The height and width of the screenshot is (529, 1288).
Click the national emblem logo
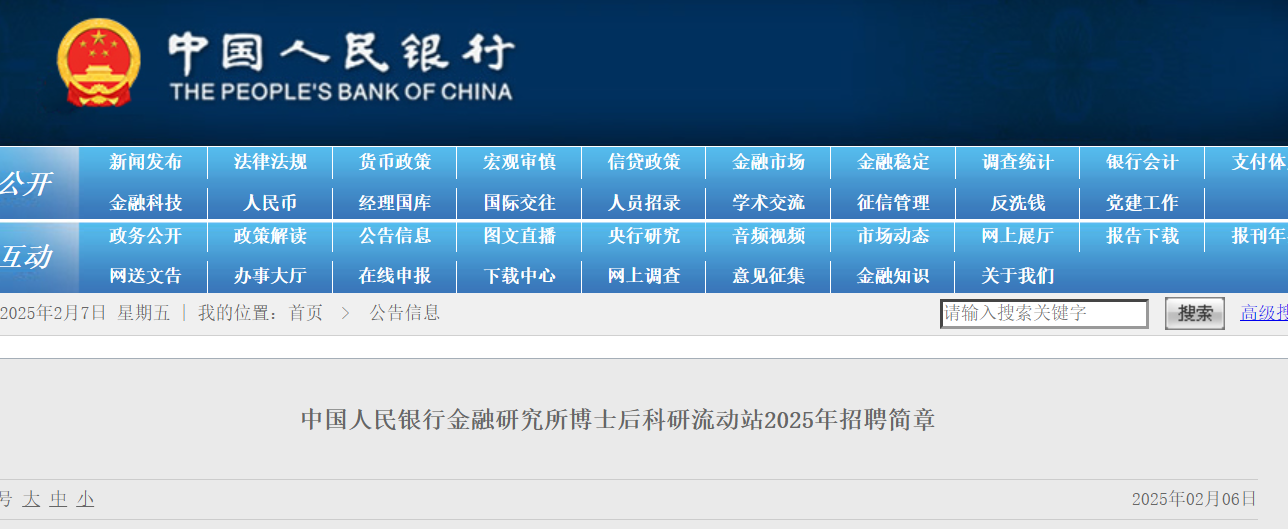(x=99, y=63)
